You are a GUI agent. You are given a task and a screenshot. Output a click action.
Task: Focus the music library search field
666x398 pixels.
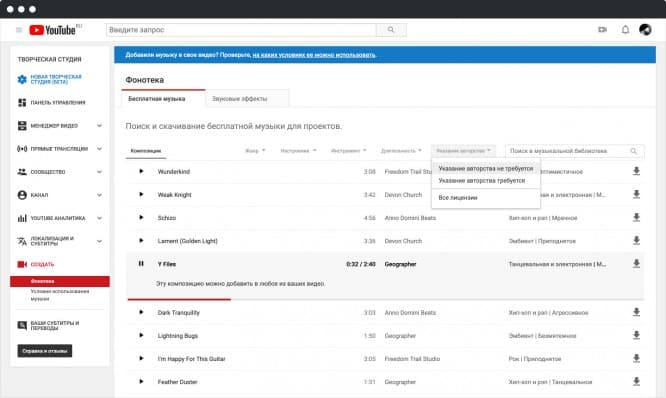click(575, 151)
